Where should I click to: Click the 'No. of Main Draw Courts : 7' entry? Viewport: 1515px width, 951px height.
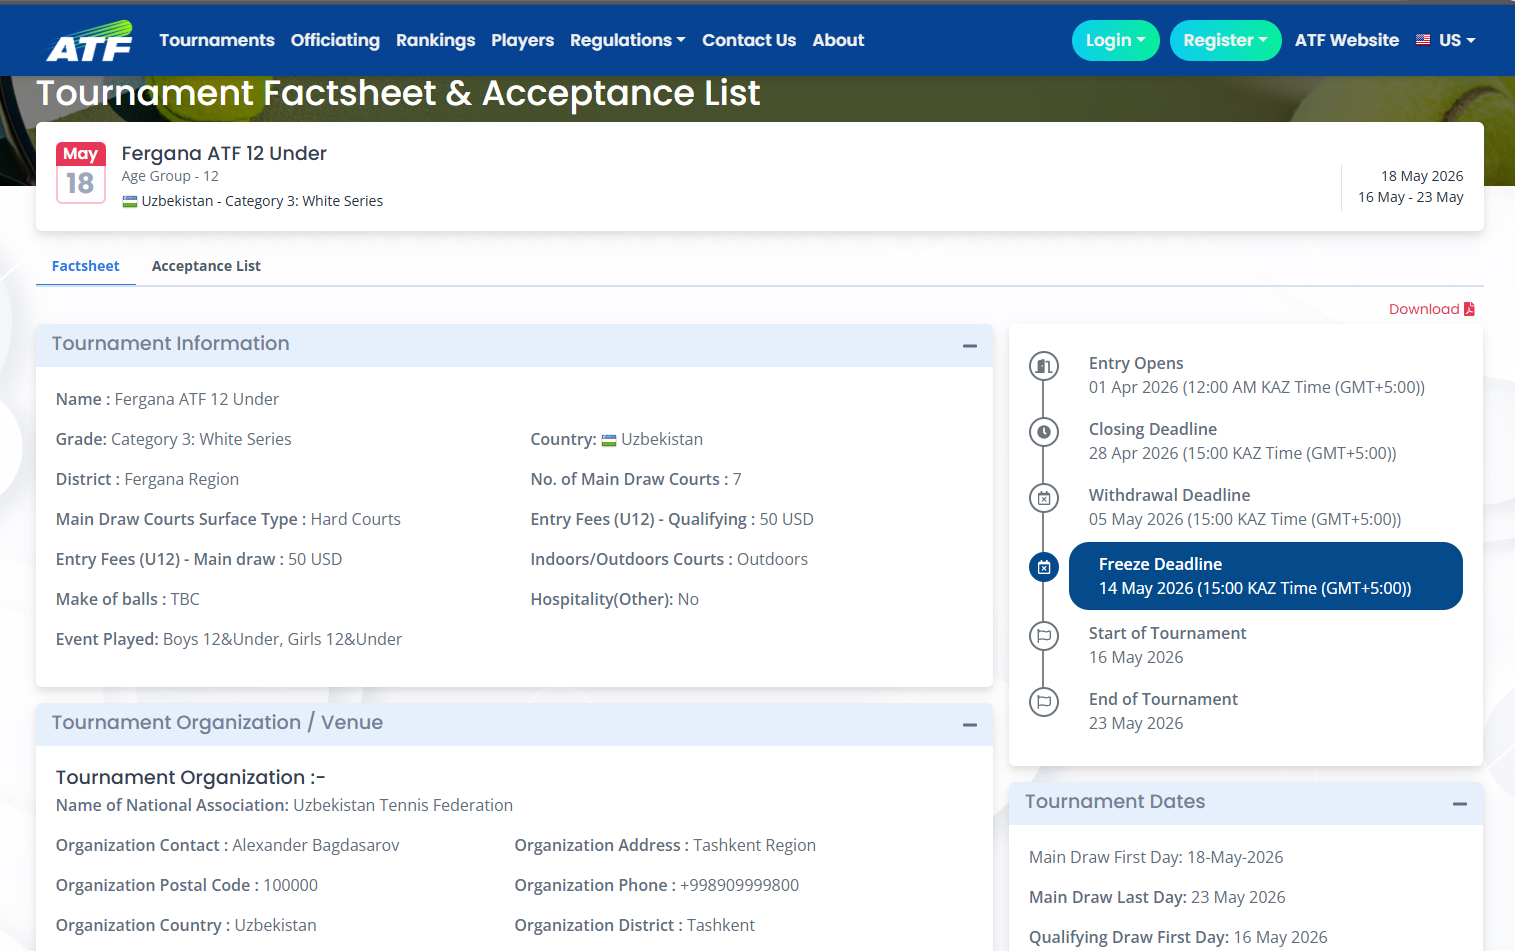point(636,479)
